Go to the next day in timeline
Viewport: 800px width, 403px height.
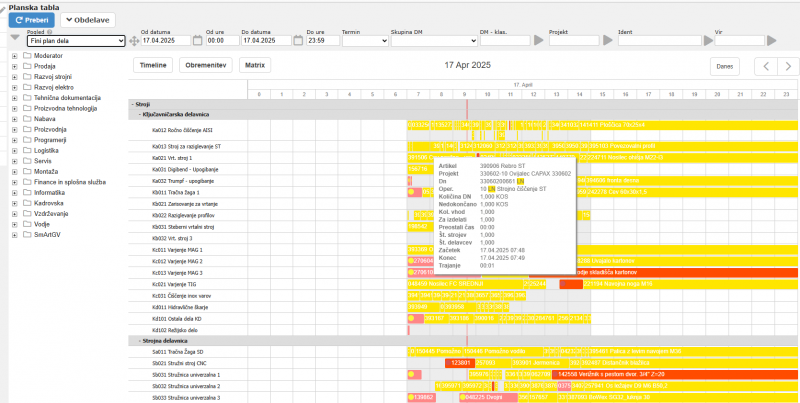coord(787,66)
